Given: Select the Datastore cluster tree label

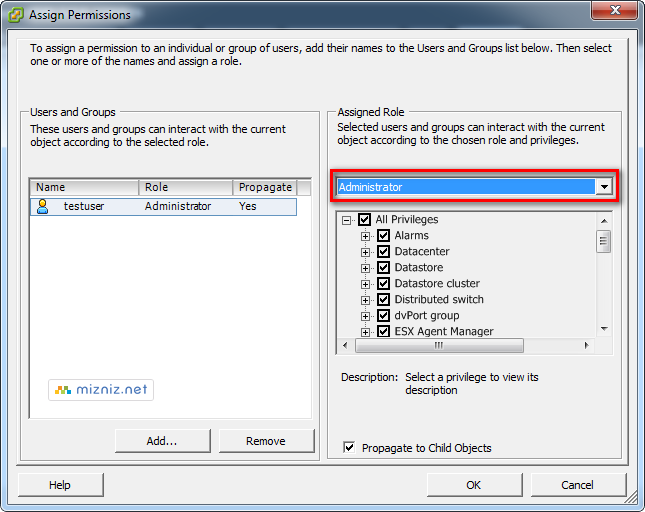Looking at the screenshot, I should (x=437, y=284).
